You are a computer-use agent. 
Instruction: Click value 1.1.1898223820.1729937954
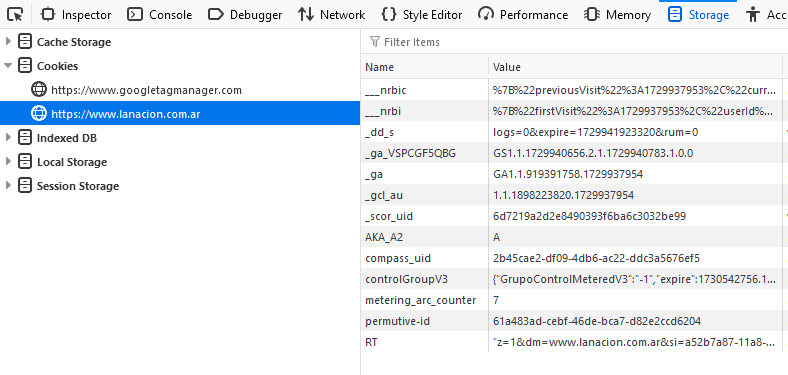pyautogui.click(x=563, y=195)
